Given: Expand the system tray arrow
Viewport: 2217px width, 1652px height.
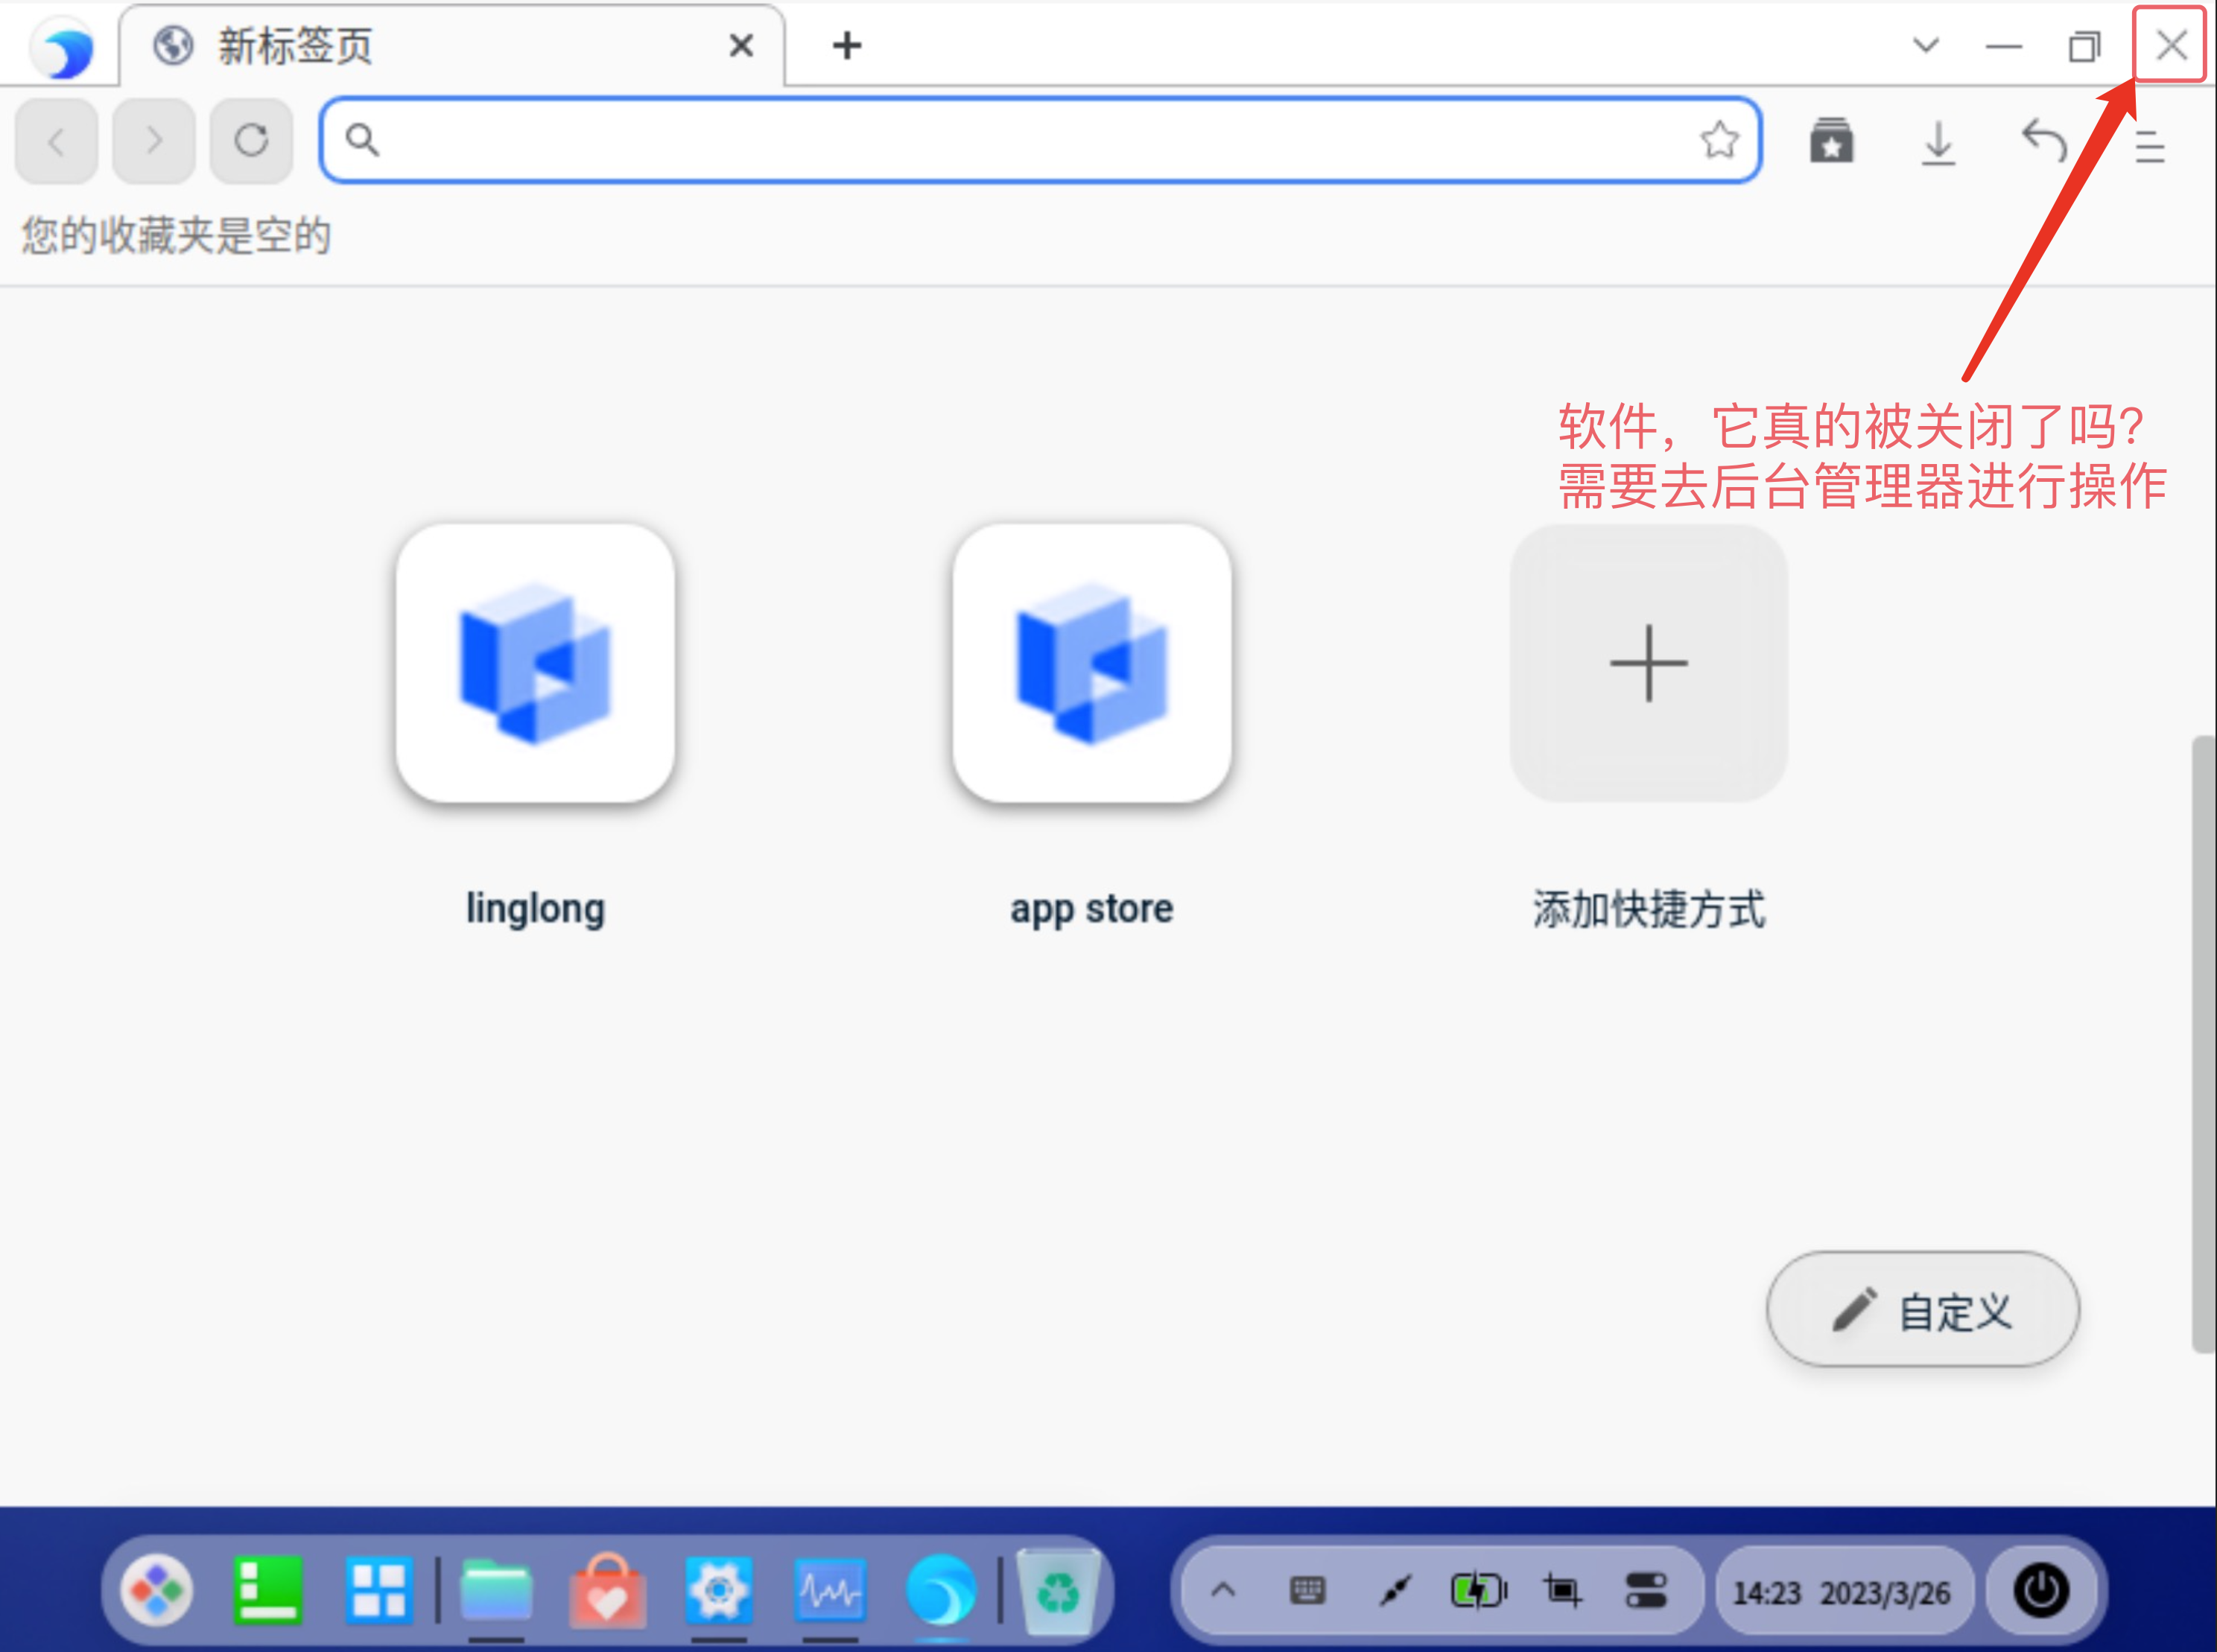Looking at the screenshot, I should (x=1223, y=1590).
